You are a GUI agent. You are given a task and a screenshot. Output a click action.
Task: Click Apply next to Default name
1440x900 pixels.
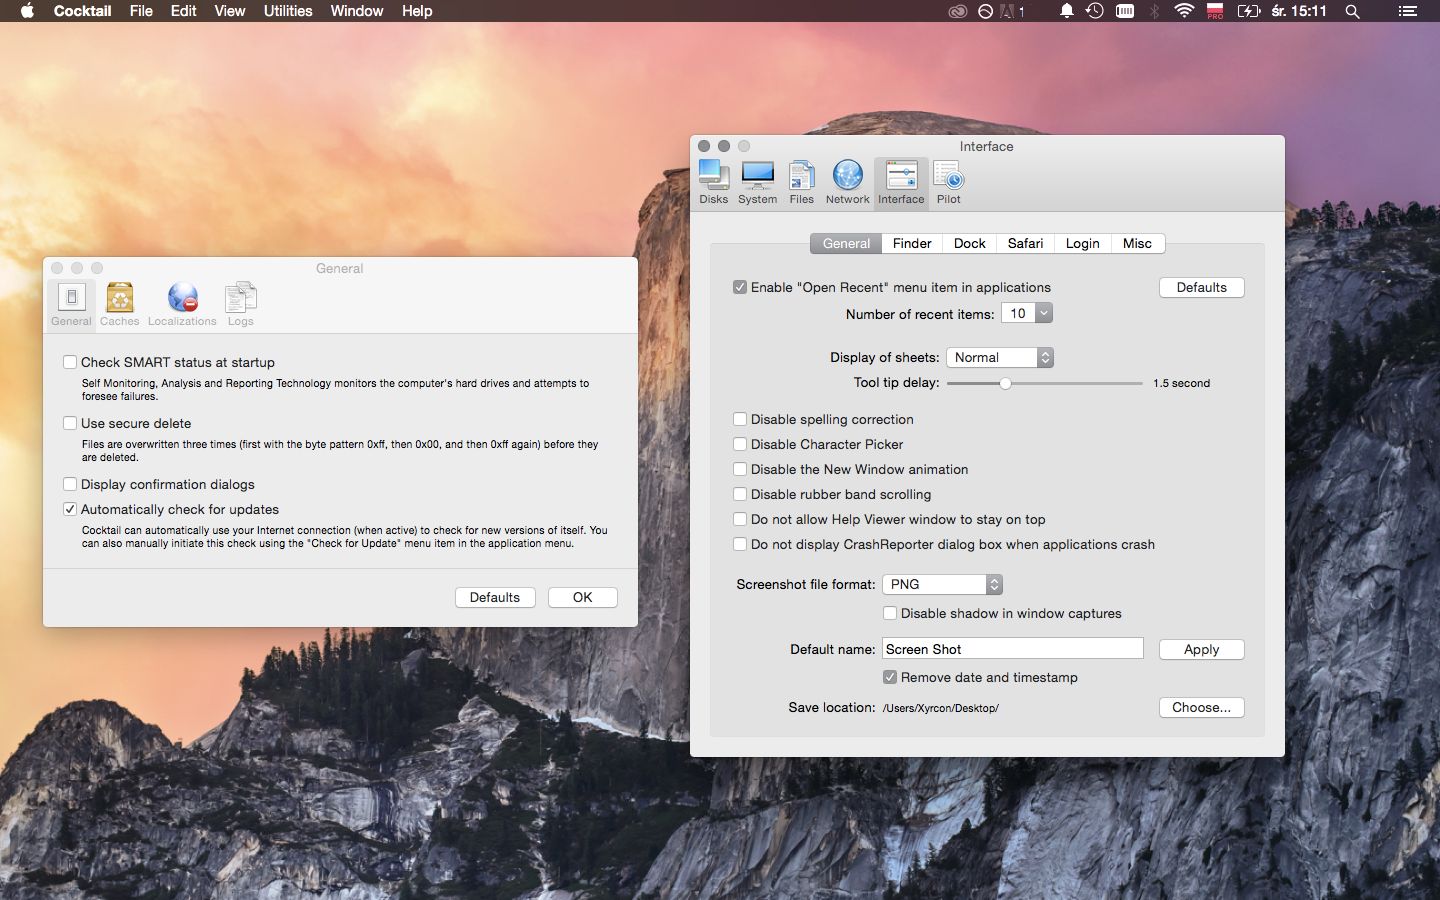pos(1201,649)
